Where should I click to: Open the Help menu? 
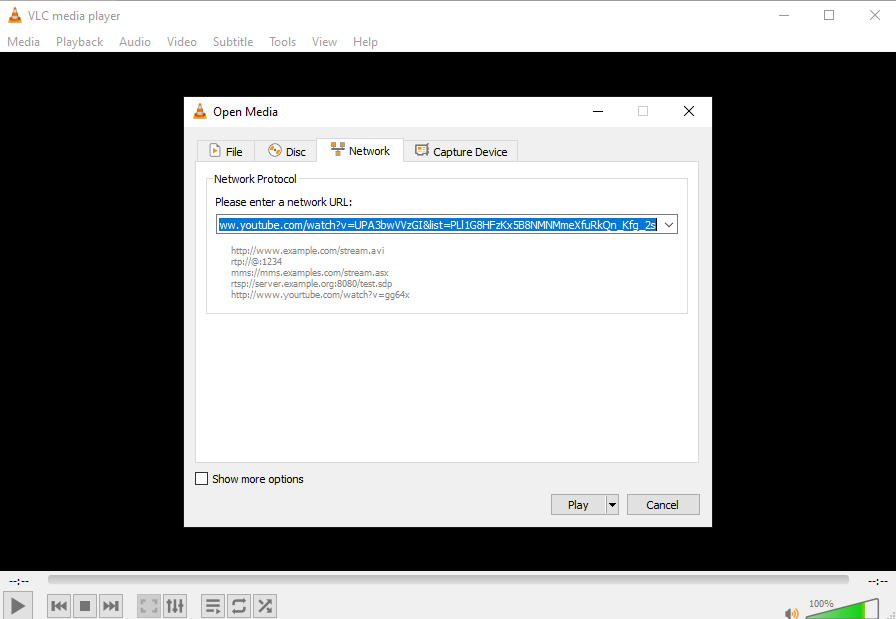tap(365, 42)
